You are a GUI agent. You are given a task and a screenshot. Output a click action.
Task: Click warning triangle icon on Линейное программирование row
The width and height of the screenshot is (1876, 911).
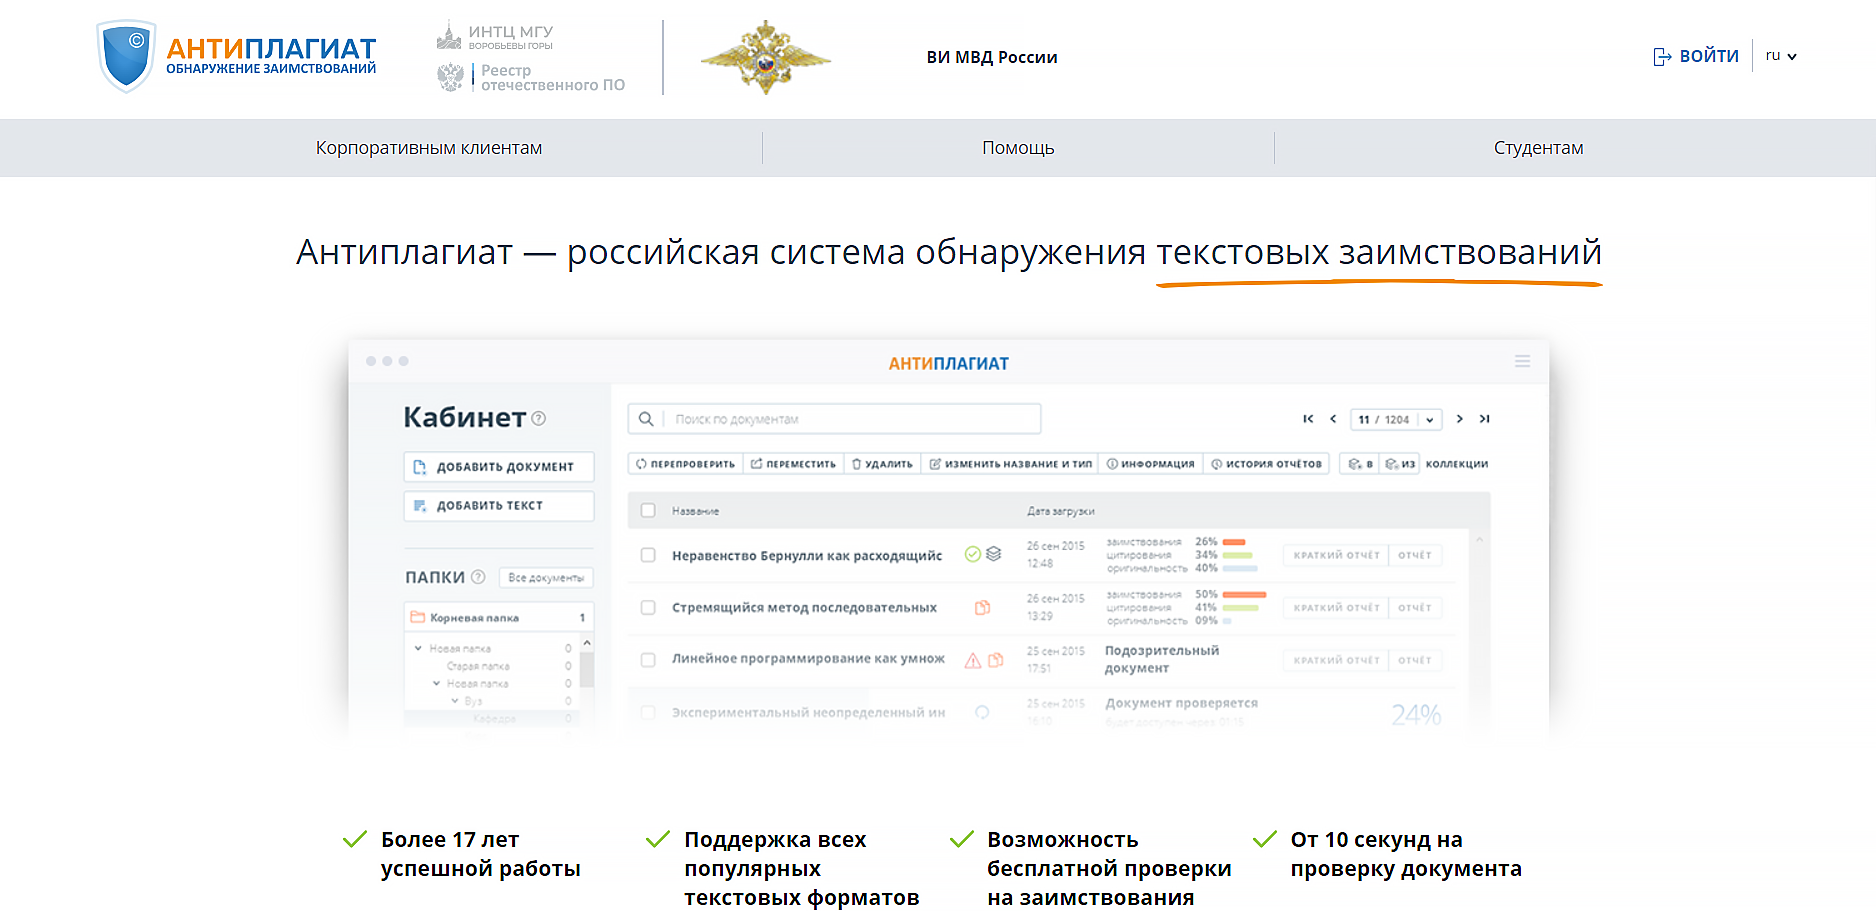(x=972, y=660)
